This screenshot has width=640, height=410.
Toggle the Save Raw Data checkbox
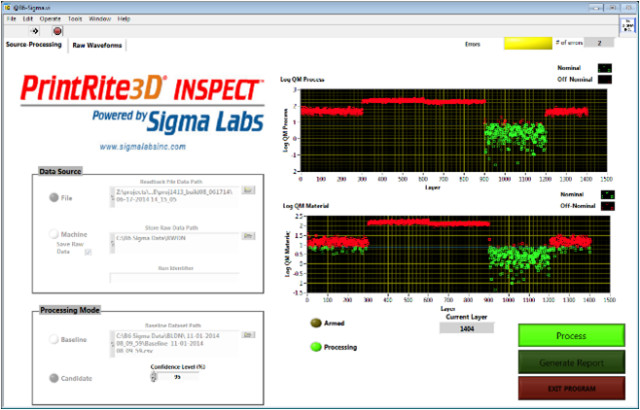click(x=88, y=252)
